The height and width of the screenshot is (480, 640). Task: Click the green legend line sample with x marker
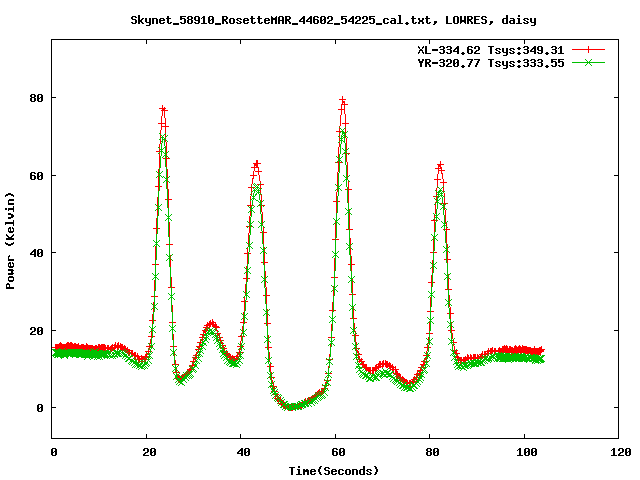(588, 62)
